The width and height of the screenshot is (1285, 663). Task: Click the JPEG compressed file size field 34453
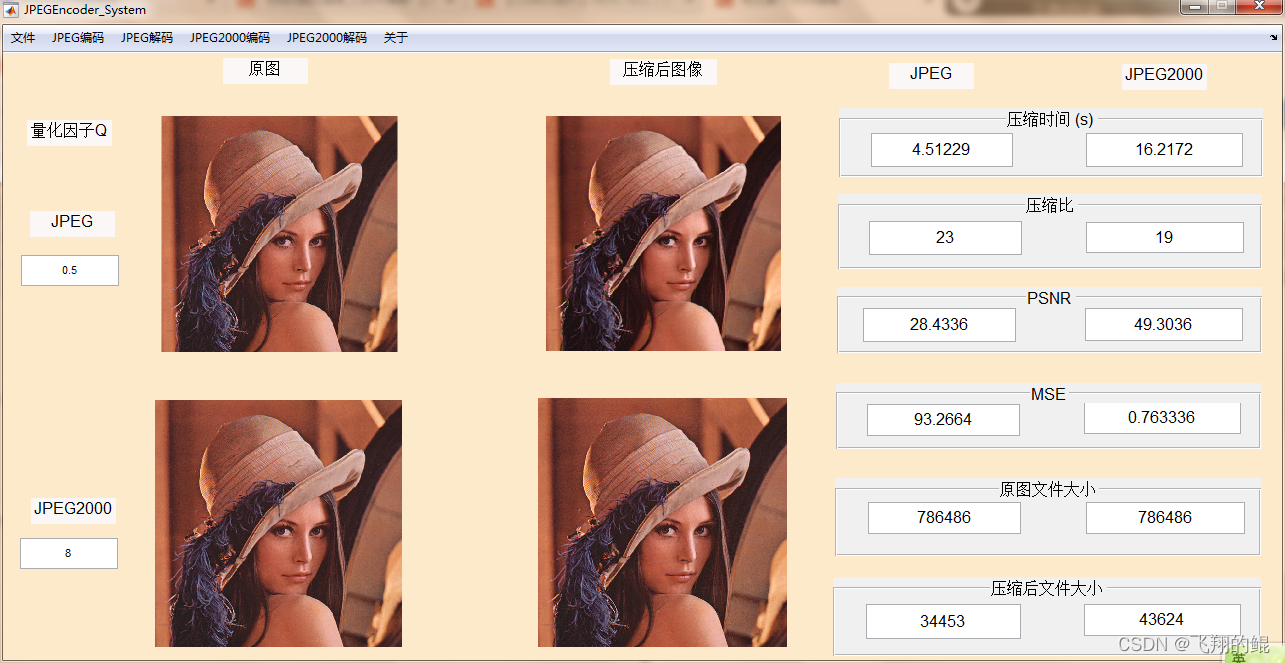click(x=943, y=621)
